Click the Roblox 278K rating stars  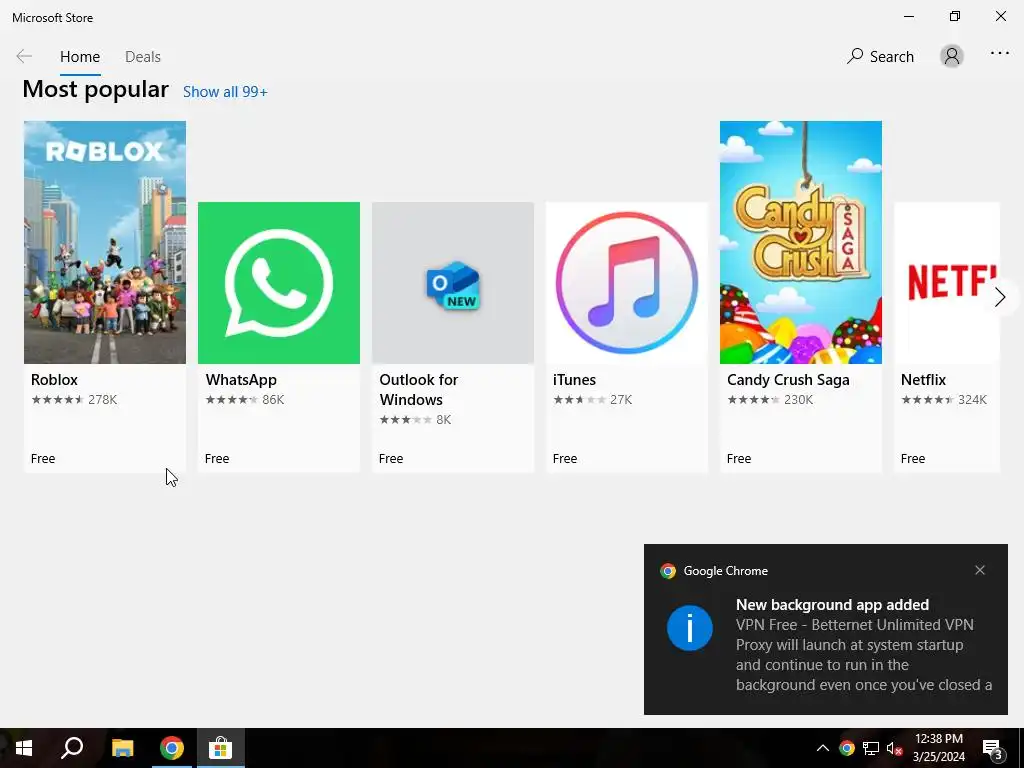pyautogui.click(x=74, y=400)
